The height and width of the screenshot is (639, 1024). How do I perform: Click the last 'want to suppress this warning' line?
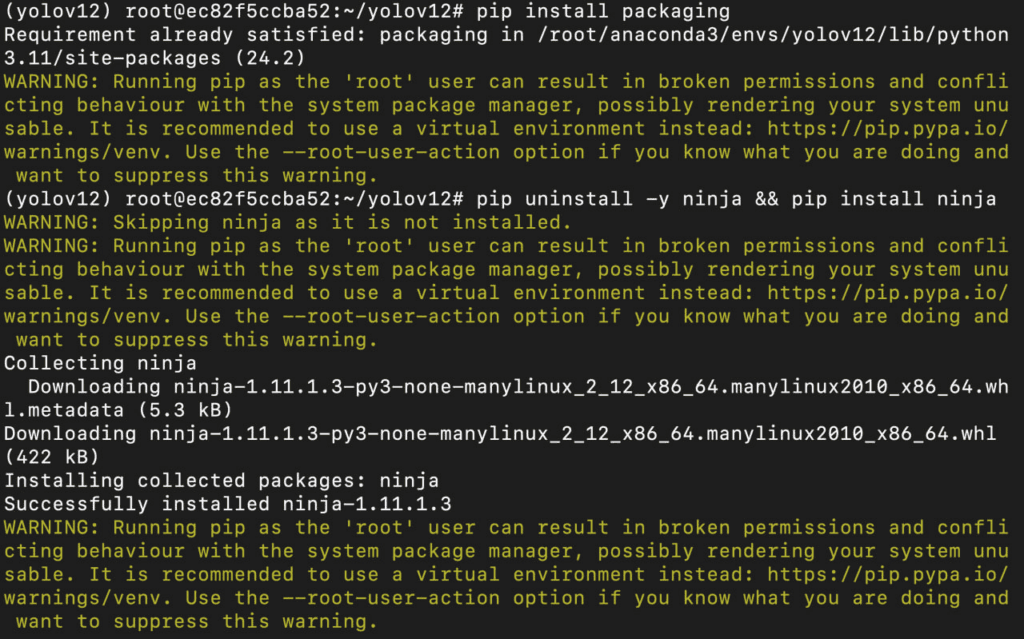197,621
